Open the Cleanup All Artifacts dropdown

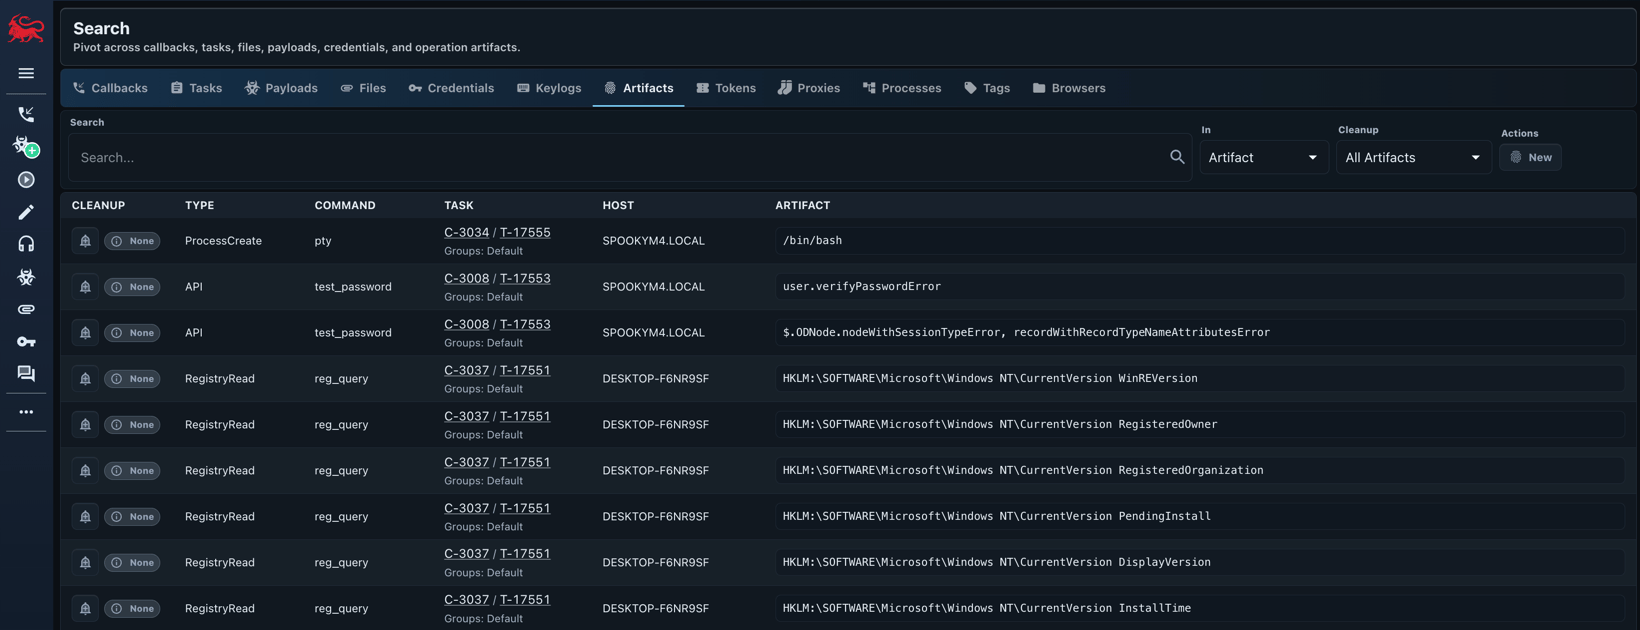(x=1413, y=157)
